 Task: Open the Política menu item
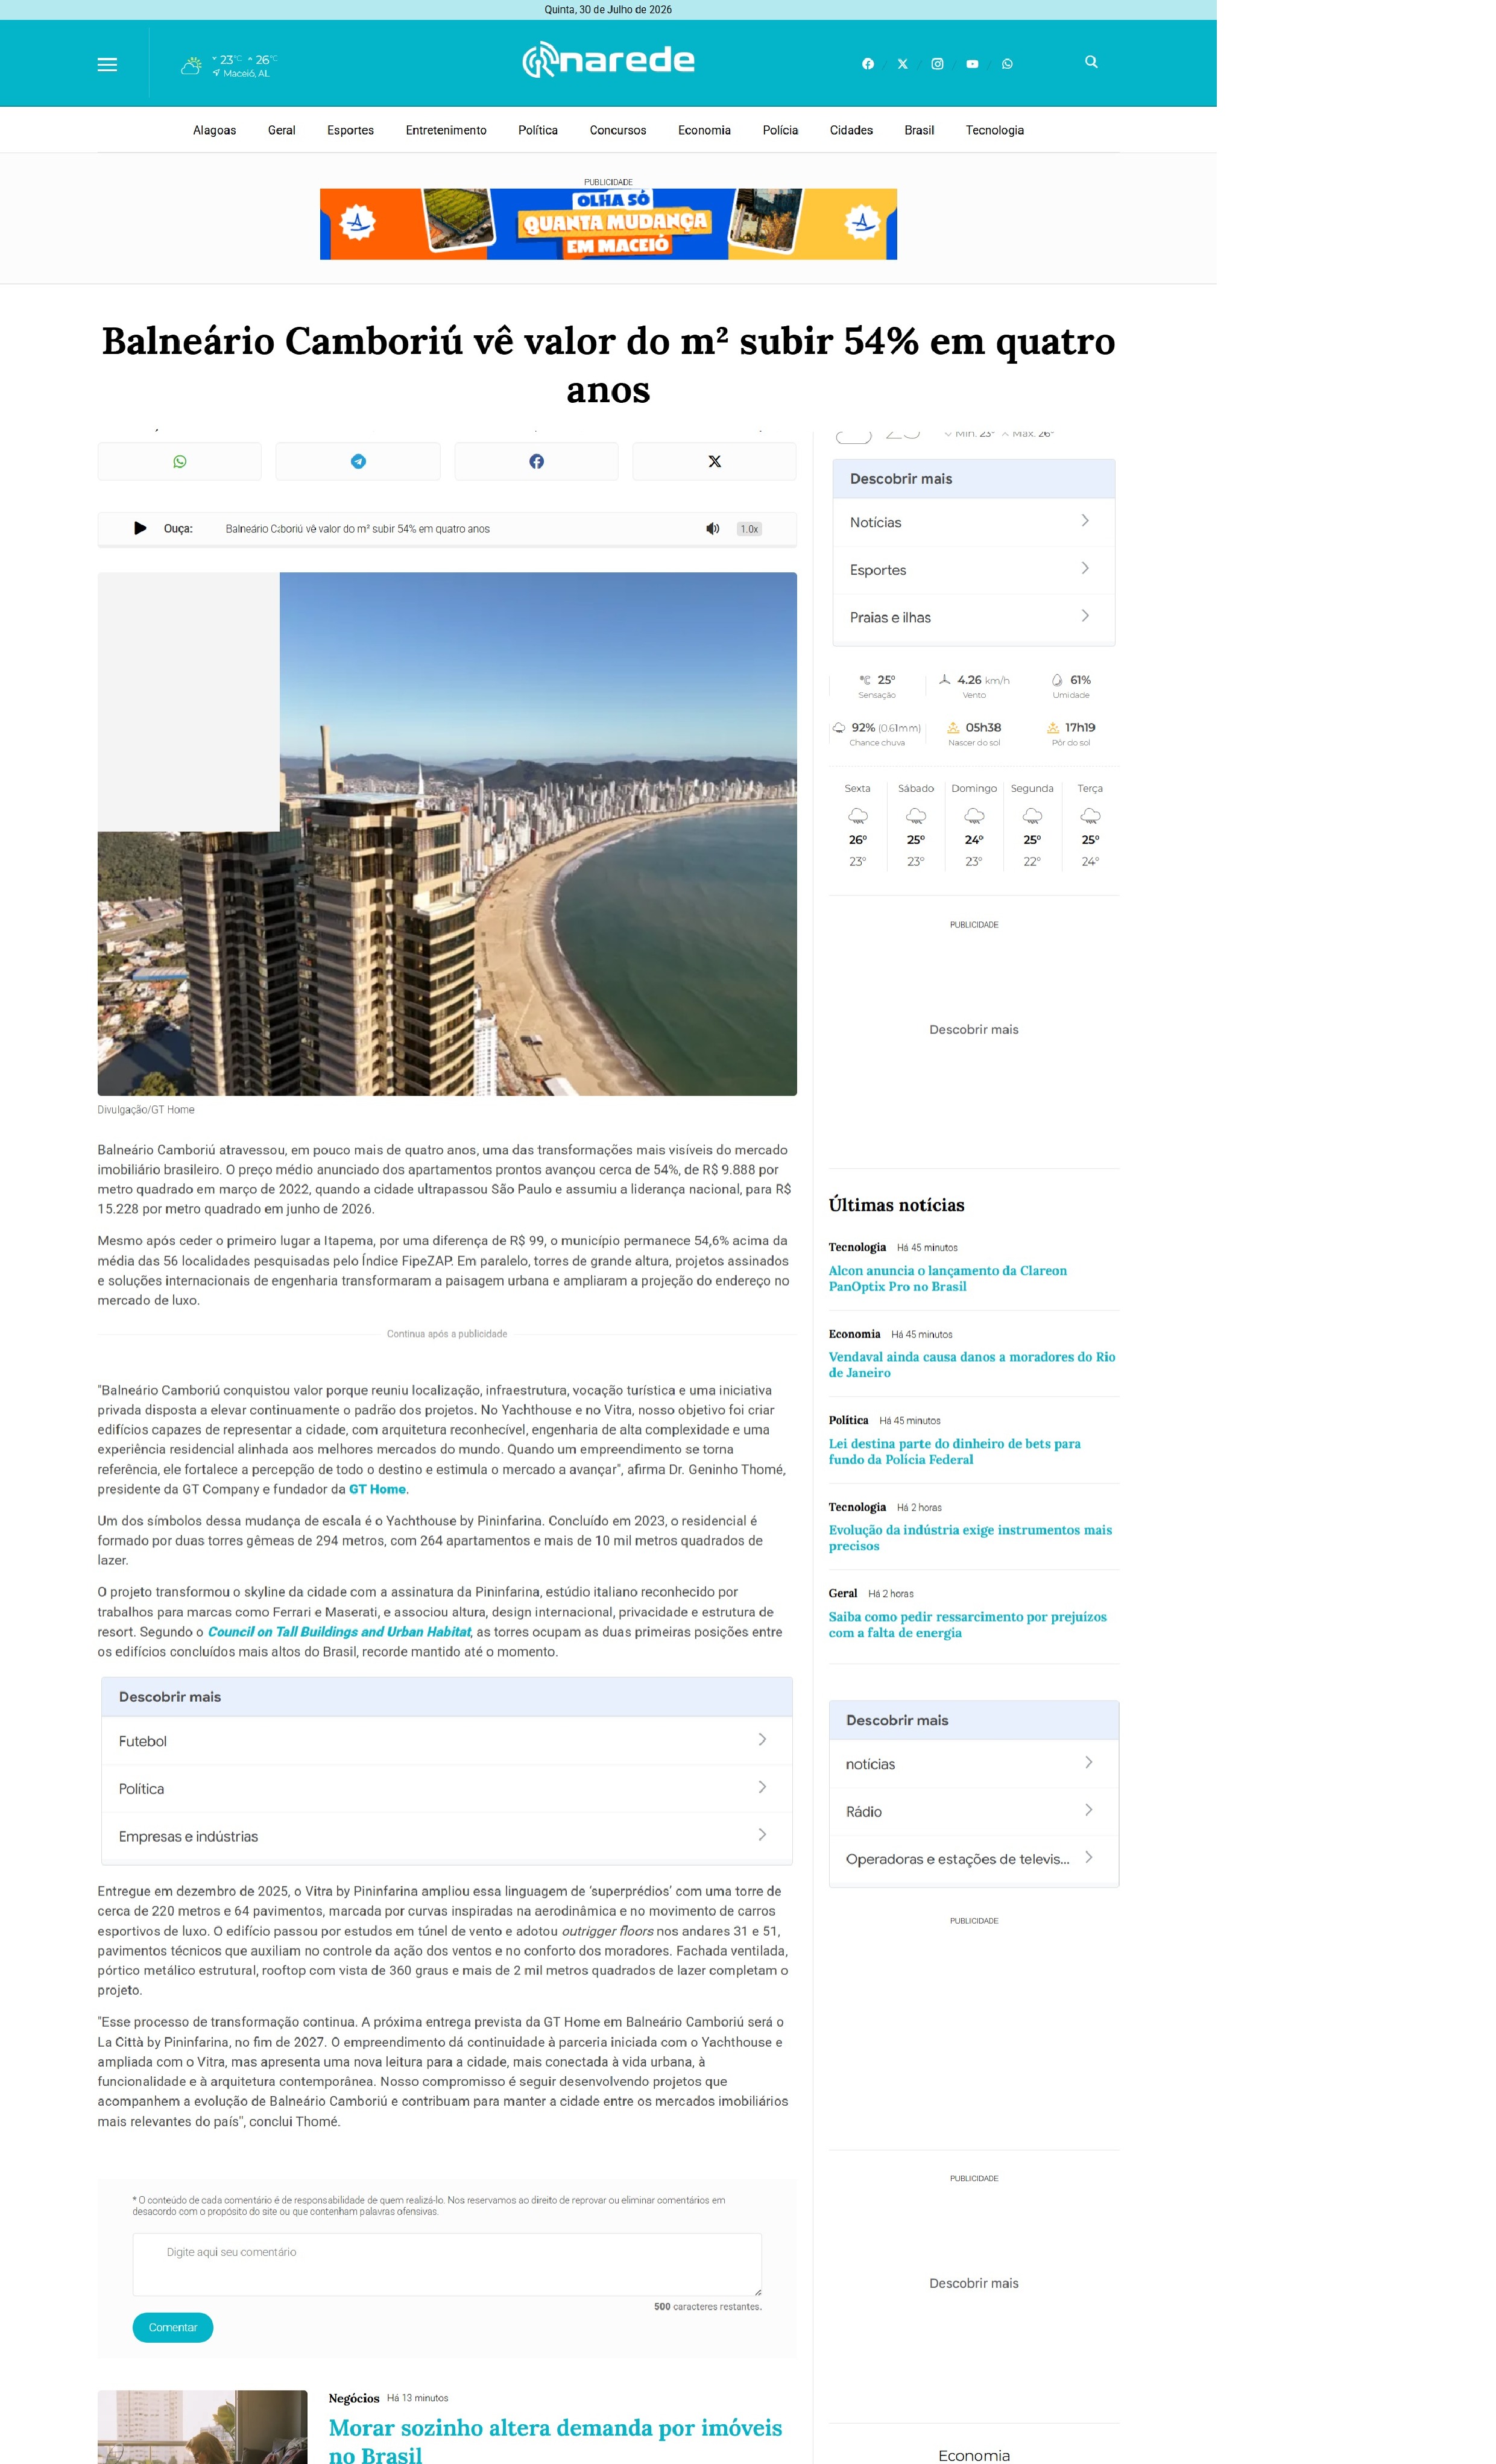[538, 130]
